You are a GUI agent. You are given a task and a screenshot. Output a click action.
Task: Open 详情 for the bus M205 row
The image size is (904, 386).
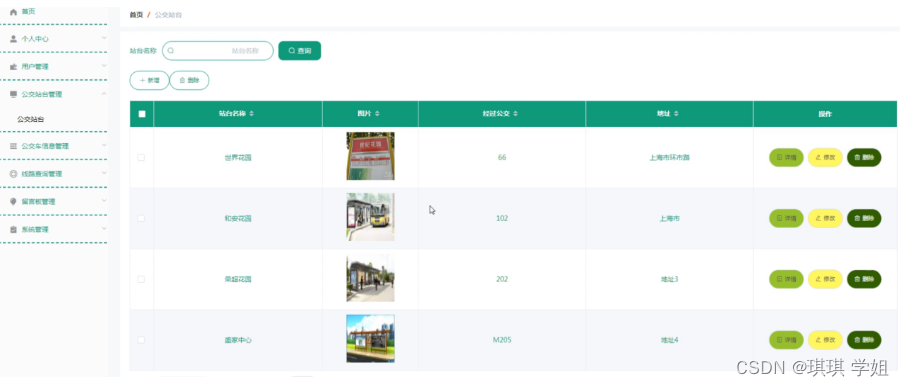coord(786,340)
